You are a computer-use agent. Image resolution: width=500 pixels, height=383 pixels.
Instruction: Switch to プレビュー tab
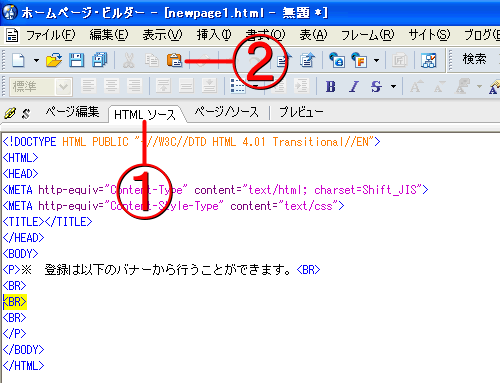301,112
